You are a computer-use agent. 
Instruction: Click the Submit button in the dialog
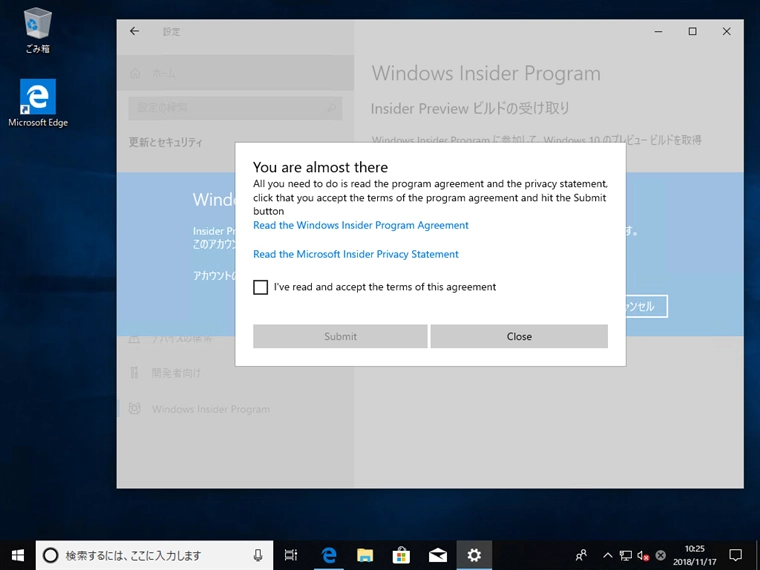[x=340, y=336]
